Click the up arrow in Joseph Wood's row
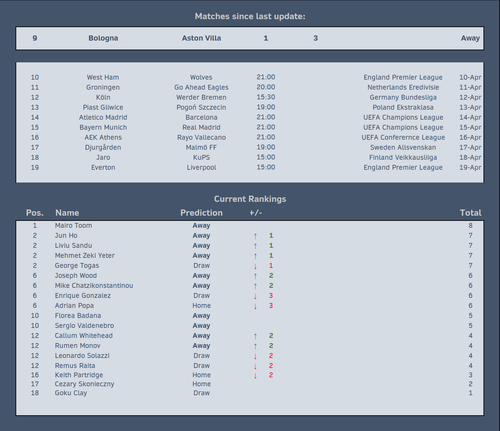Image resolution: width=500 pixels, height=431 pixels. tap(255, 276)
